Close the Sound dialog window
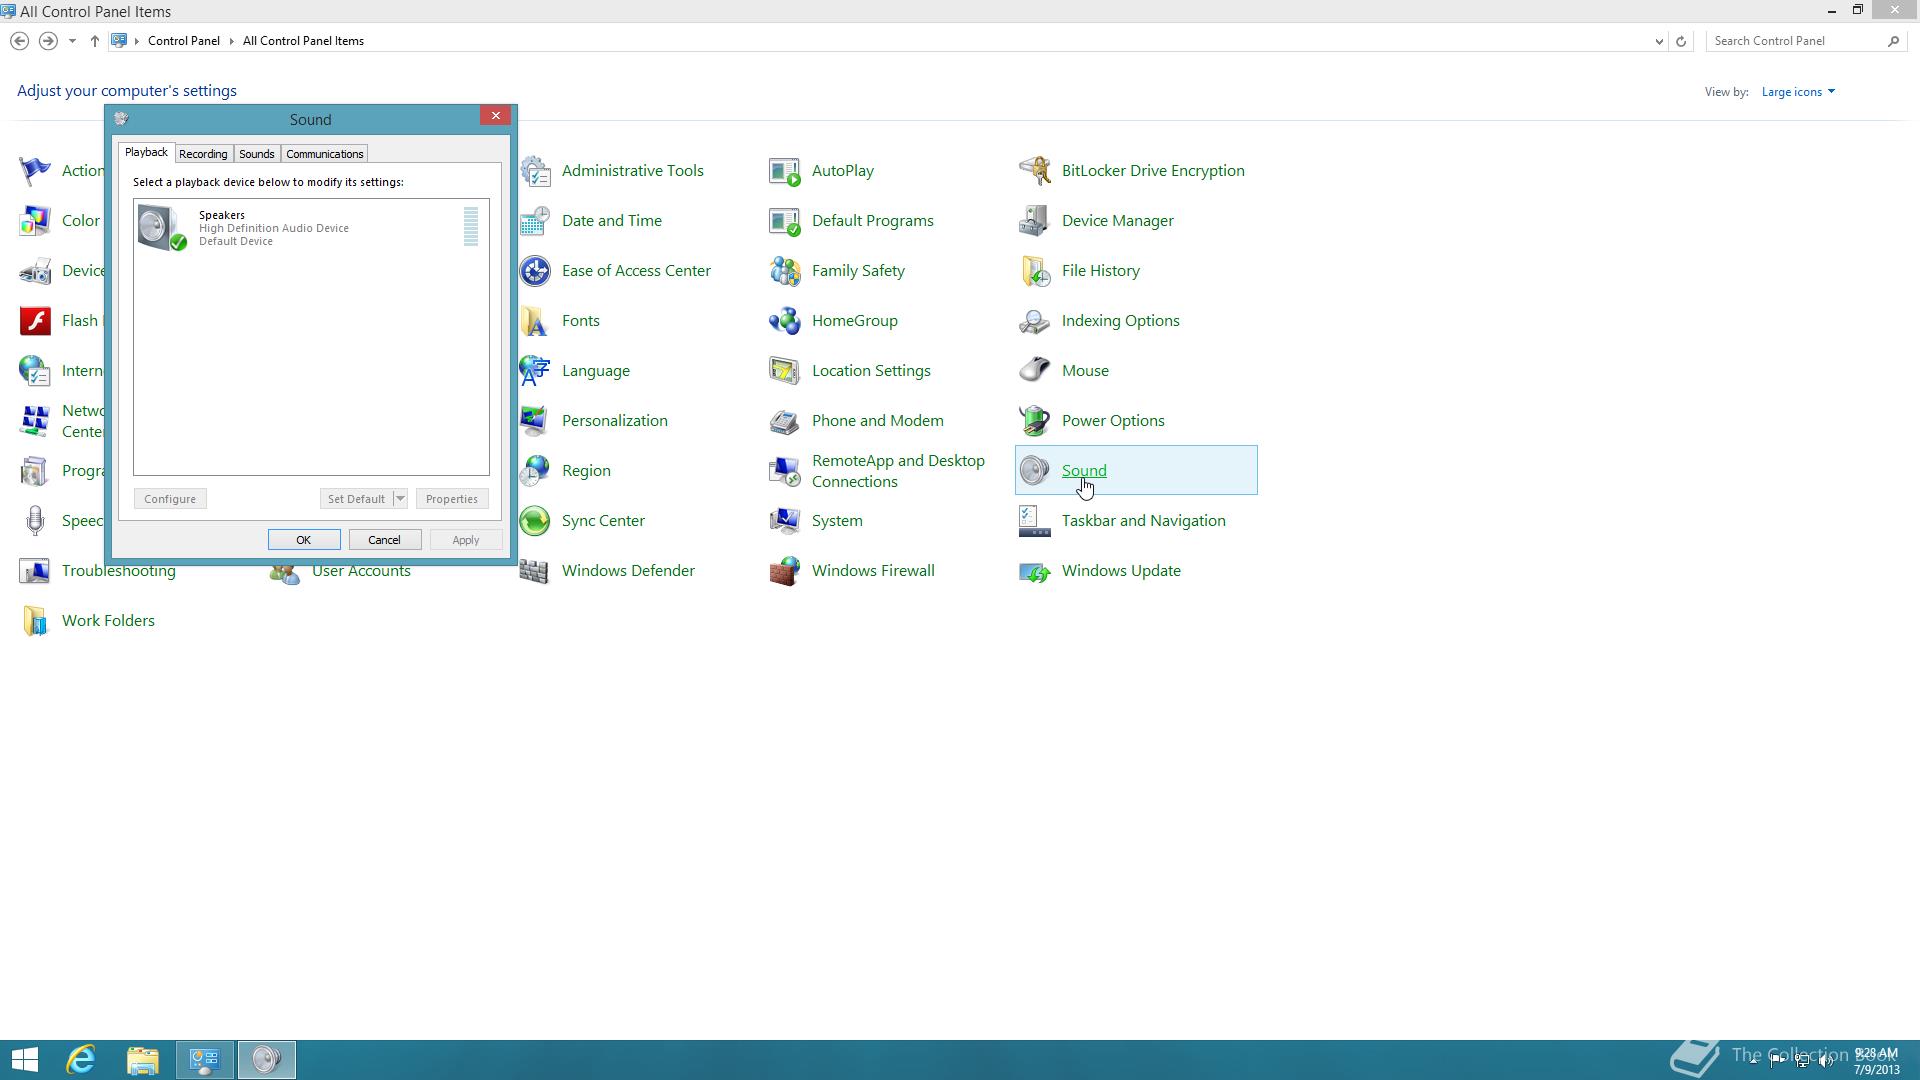The image size is (1920, 1080). click(x=496, y=116)
